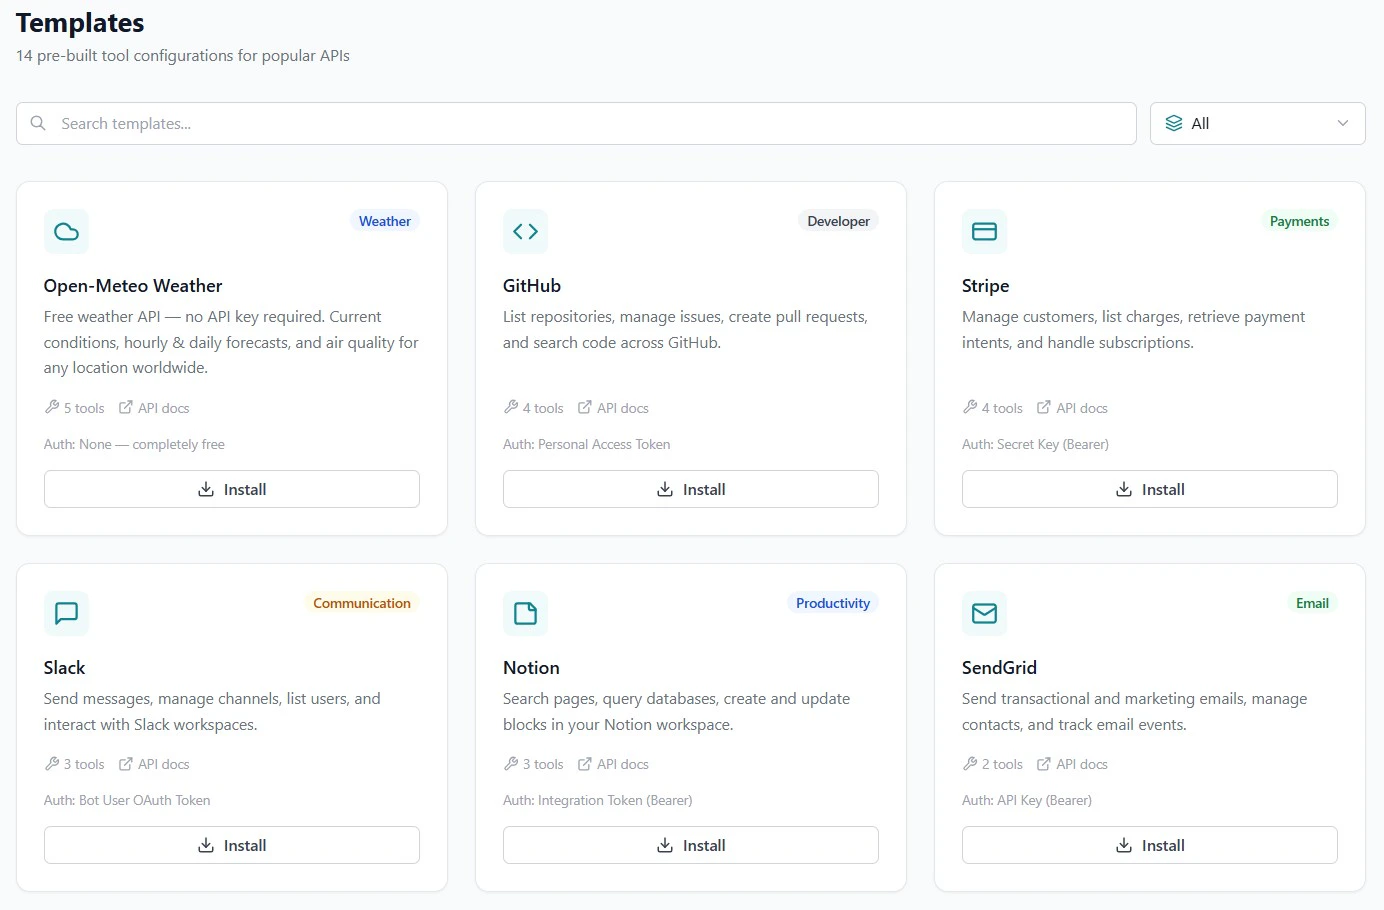Click the layers icon in All filter
This screenshot has height=910, width=1384.
[1174, 123]
